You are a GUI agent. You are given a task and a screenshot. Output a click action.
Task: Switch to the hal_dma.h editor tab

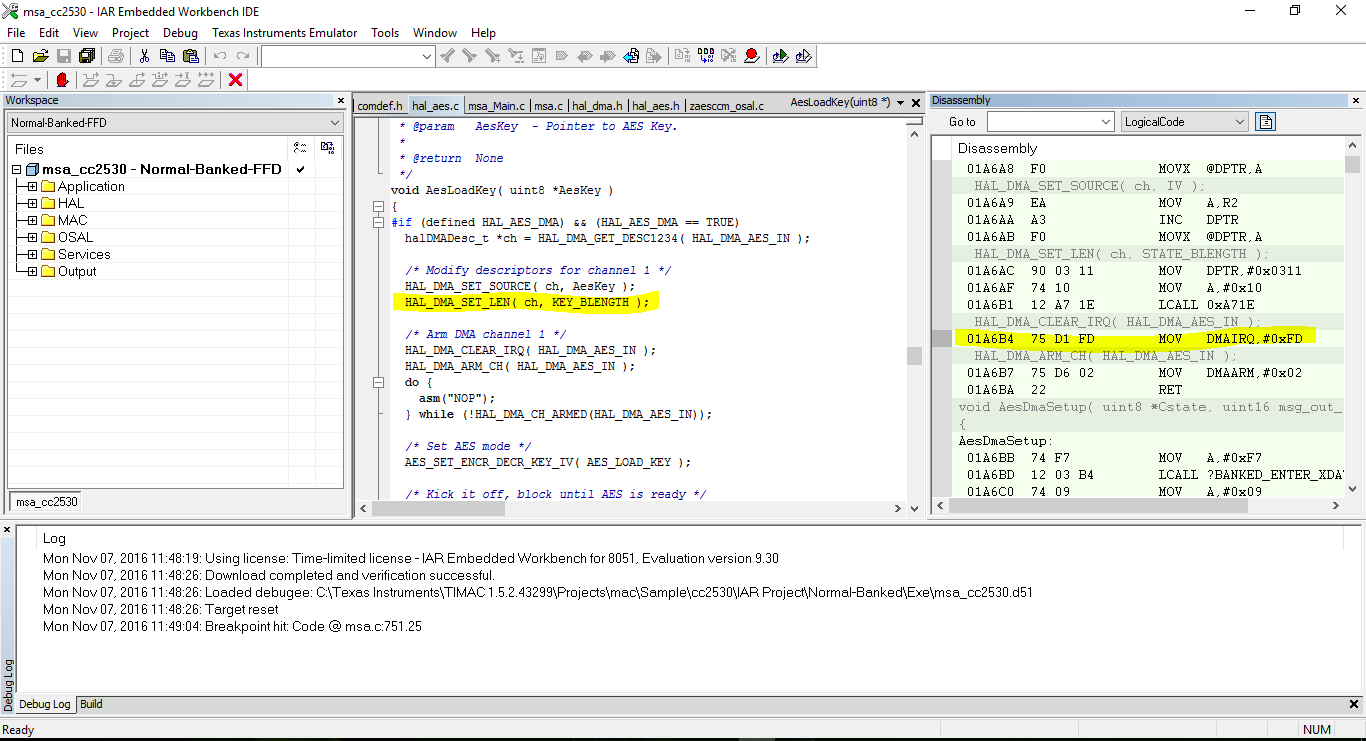click(598, 105)
